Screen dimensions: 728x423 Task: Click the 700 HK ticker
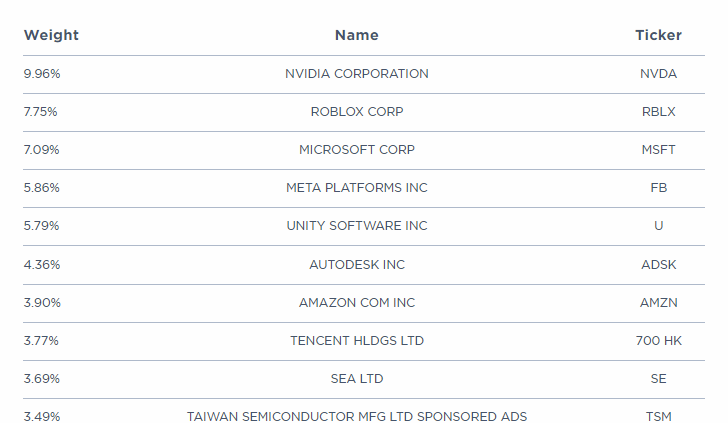point(658,341)
